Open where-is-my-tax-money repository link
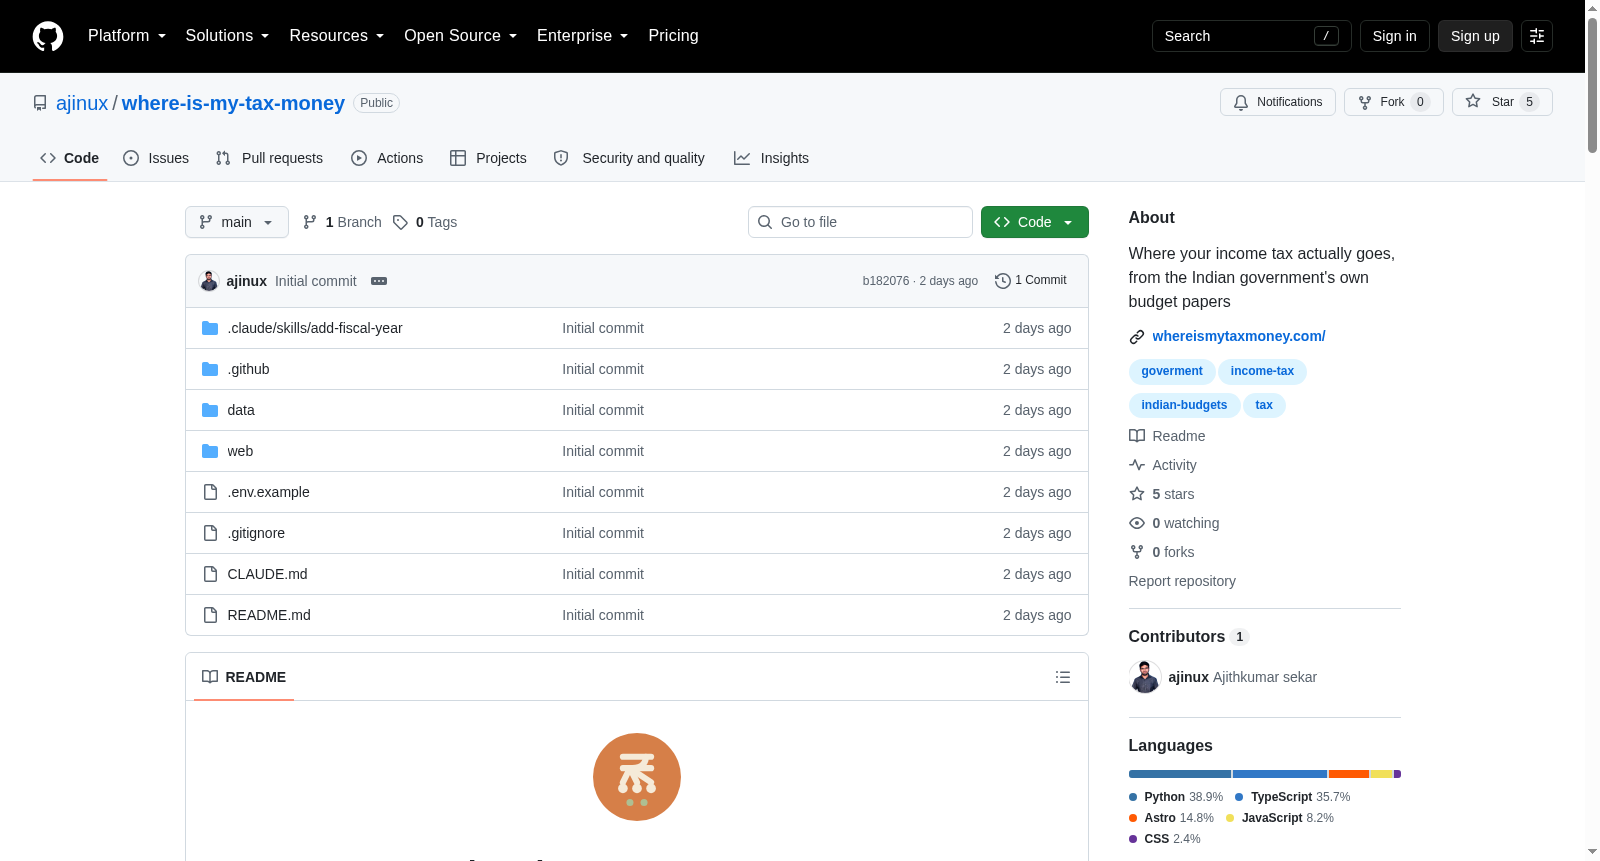This screenshot has height=861, width=1600. 233,103
